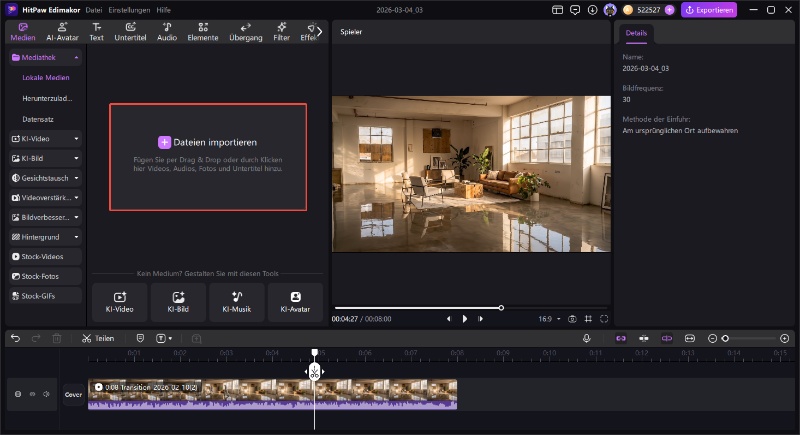
Task: Click the layout switcher icon in the title bar
Action: 557,10
